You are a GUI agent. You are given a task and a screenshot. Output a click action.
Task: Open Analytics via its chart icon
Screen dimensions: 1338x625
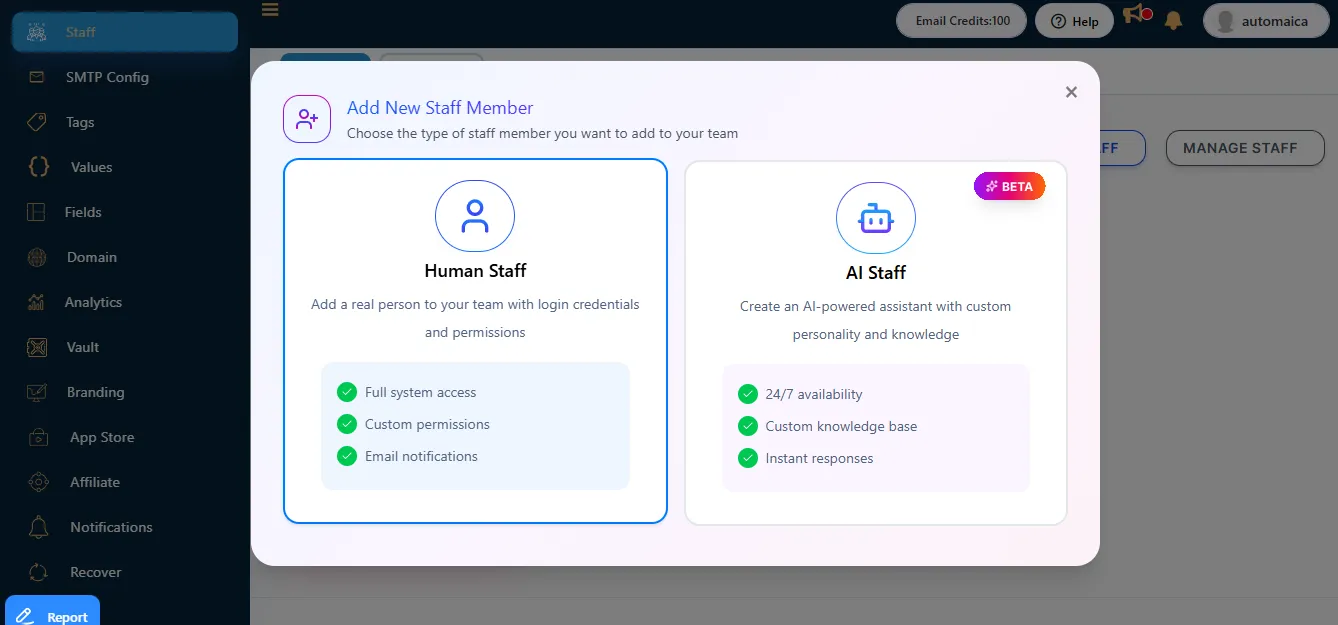click(37, 302)
